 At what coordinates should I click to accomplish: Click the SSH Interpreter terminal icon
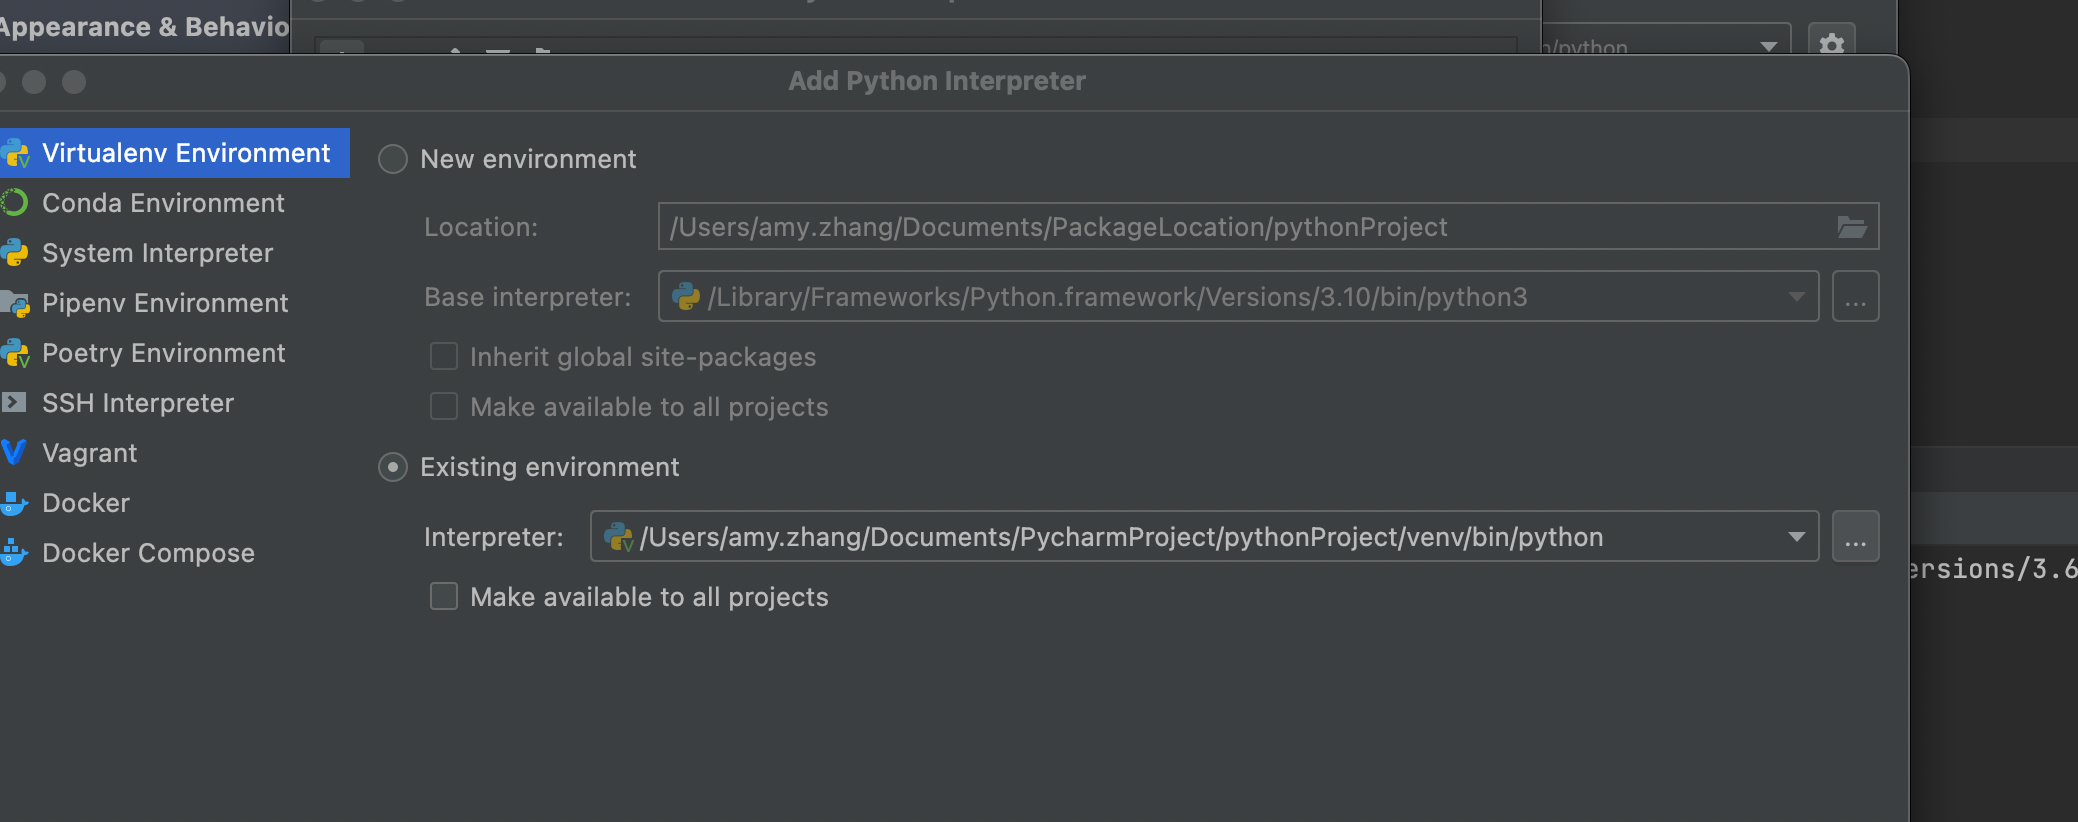point(13,403)
